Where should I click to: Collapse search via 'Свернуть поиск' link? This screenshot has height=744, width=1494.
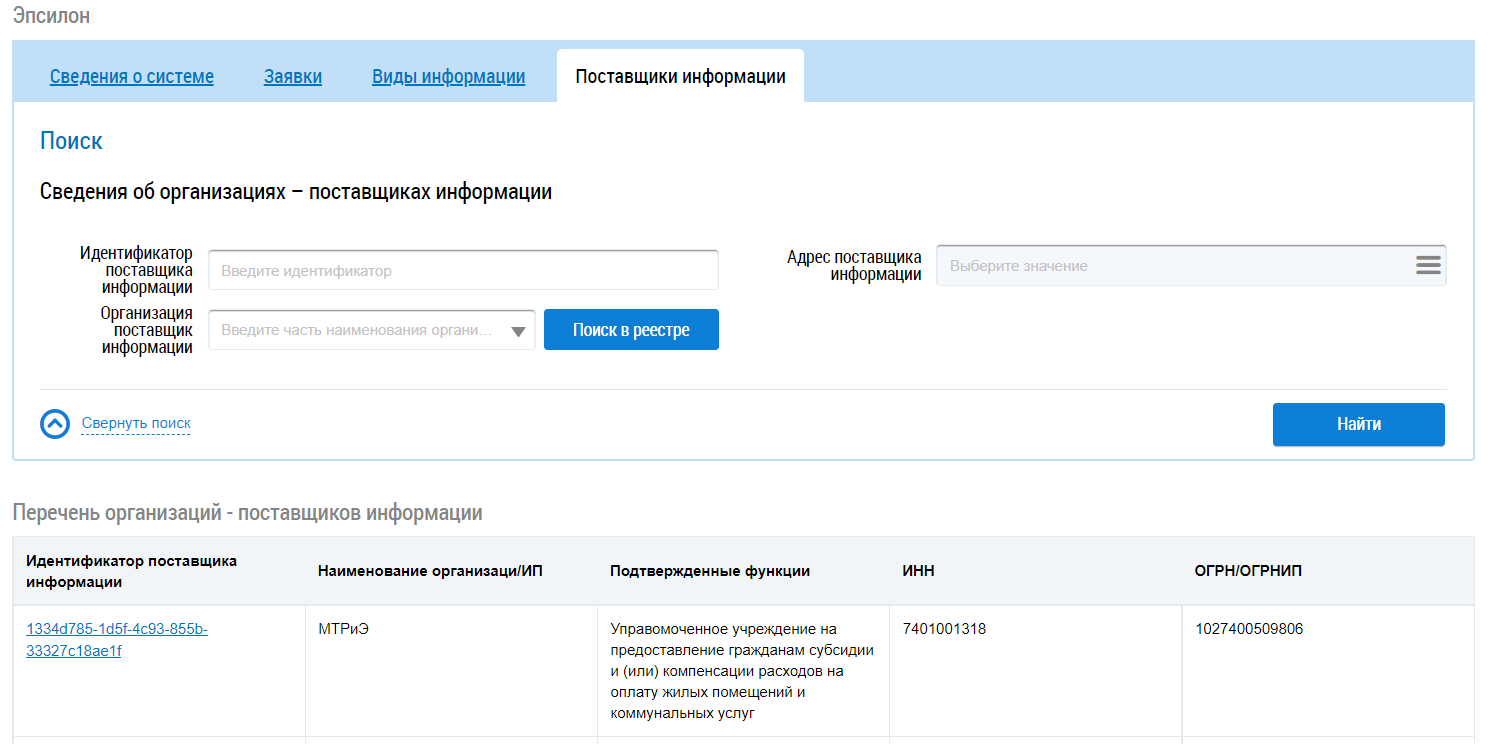coord(136,424)
